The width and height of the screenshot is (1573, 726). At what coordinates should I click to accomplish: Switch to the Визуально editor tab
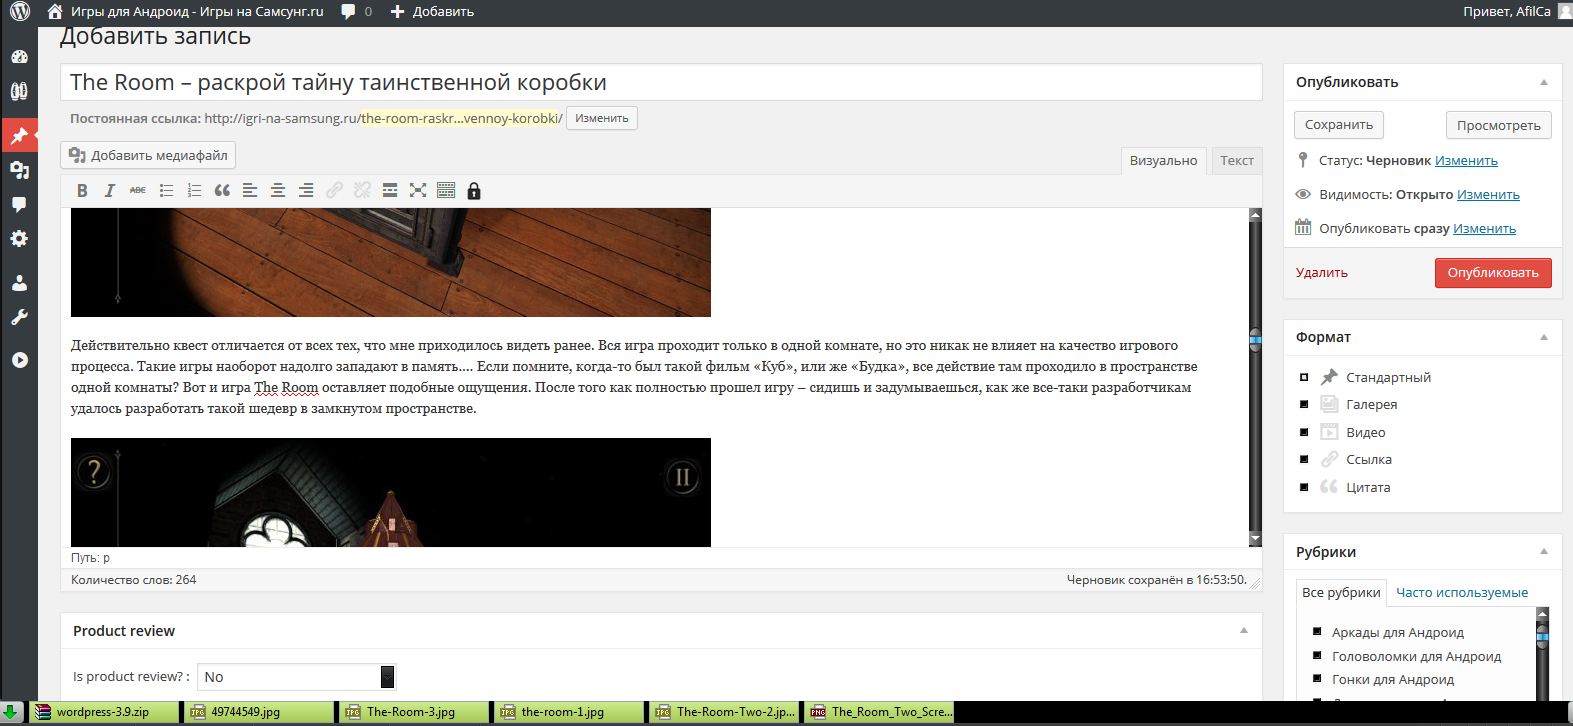[x=1163, y=161]
